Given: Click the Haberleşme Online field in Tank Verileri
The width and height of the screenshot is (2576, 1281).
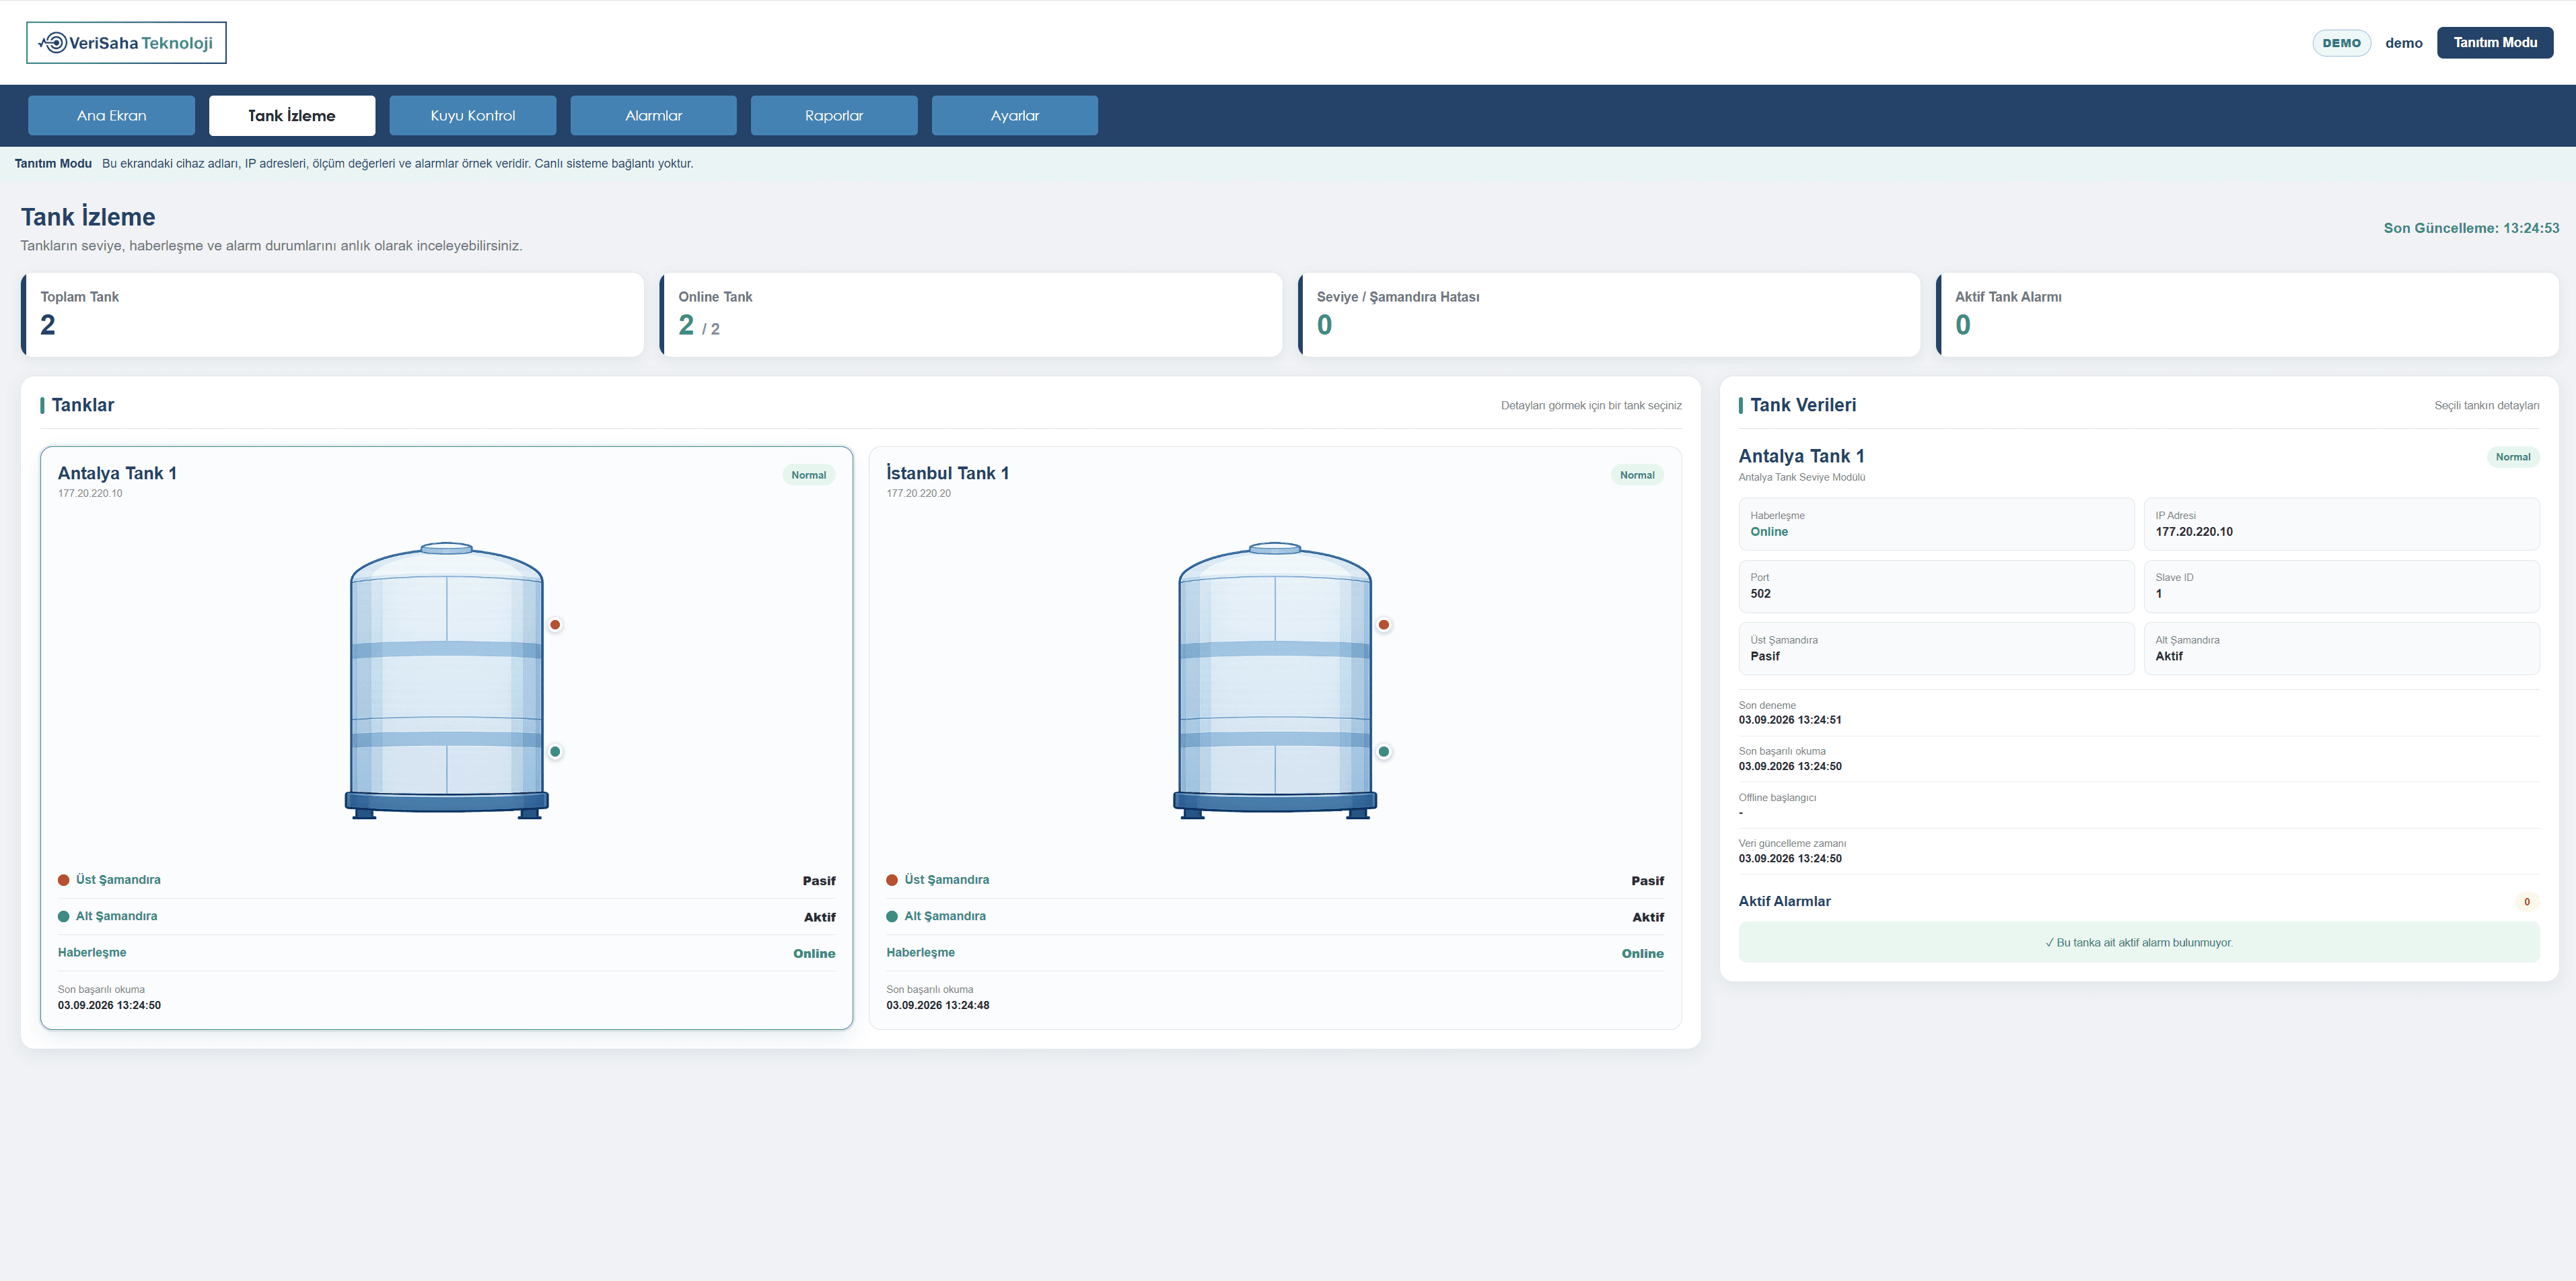Looking at the screenshot, I should pyautogui.click(x=1936, y=524).
